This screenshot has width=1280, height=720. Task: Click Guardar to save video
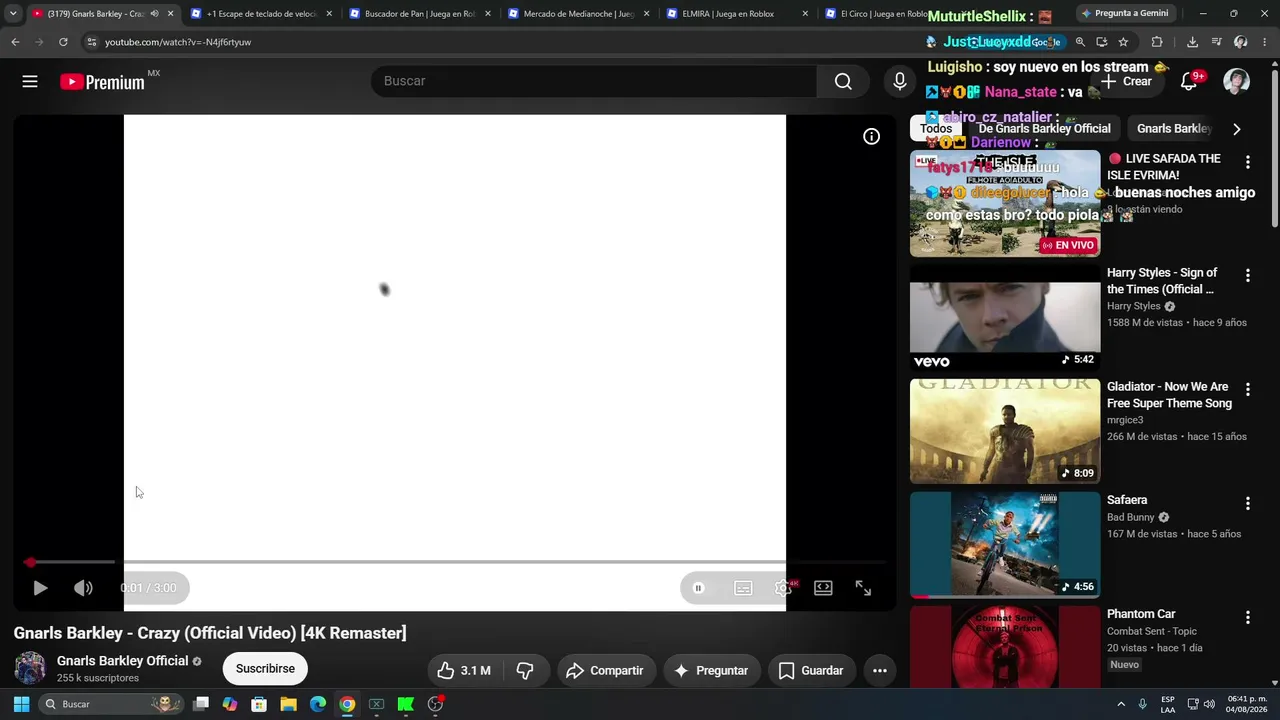click(811, 670)
